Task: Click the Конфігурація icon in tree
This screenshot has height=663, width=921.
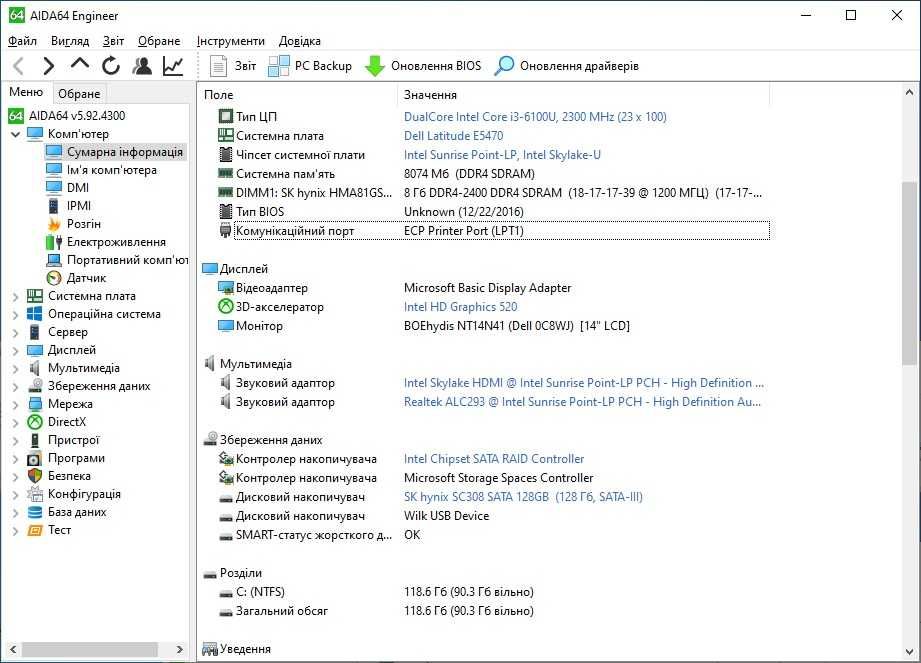Action: (35, 494)
